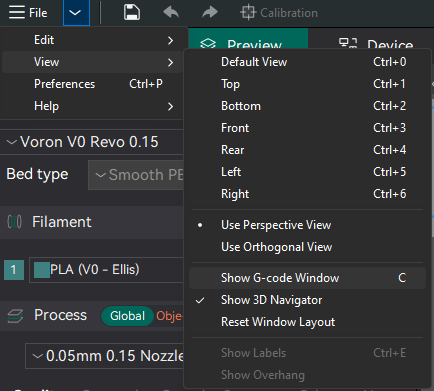
Task: Enable Use Perspective View
Action: (x=307, y=225)
